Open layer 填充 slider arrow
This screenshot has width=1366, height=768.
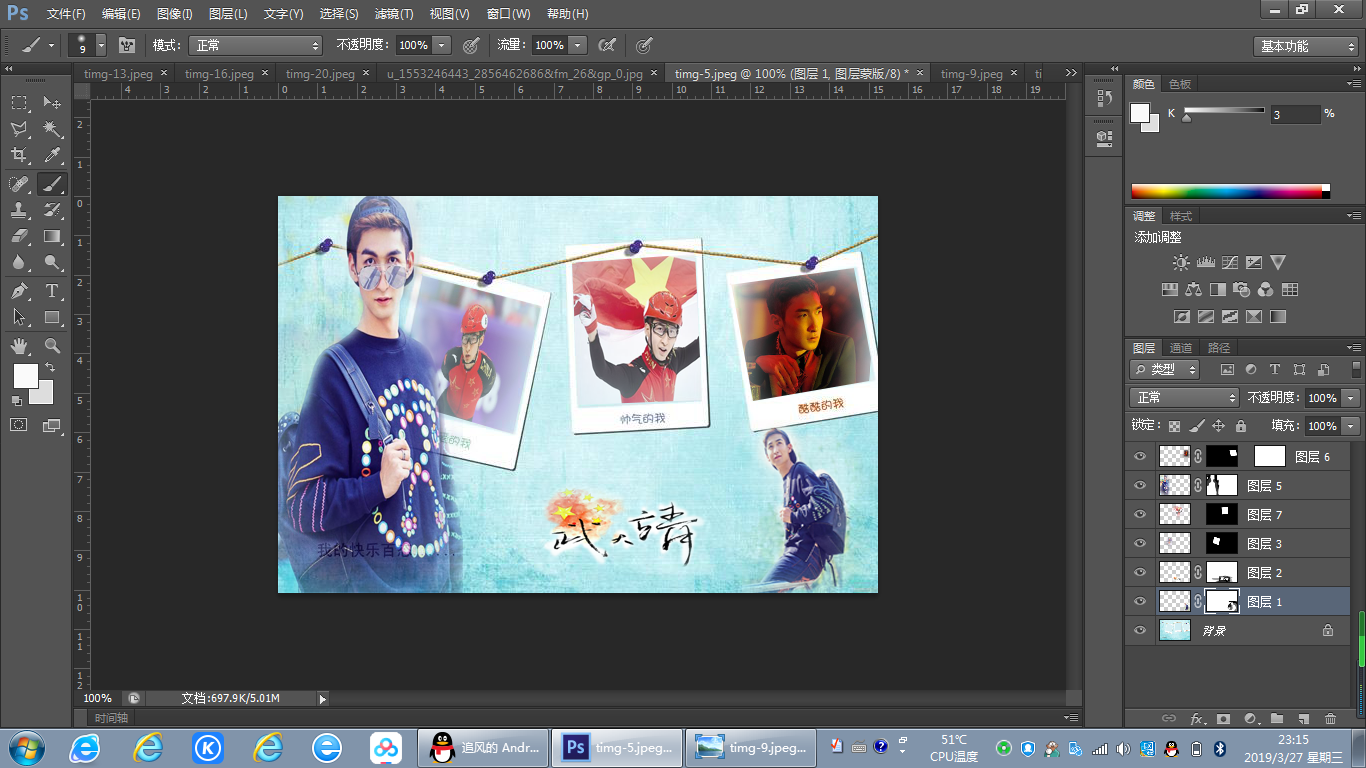tap(1351, 426)
